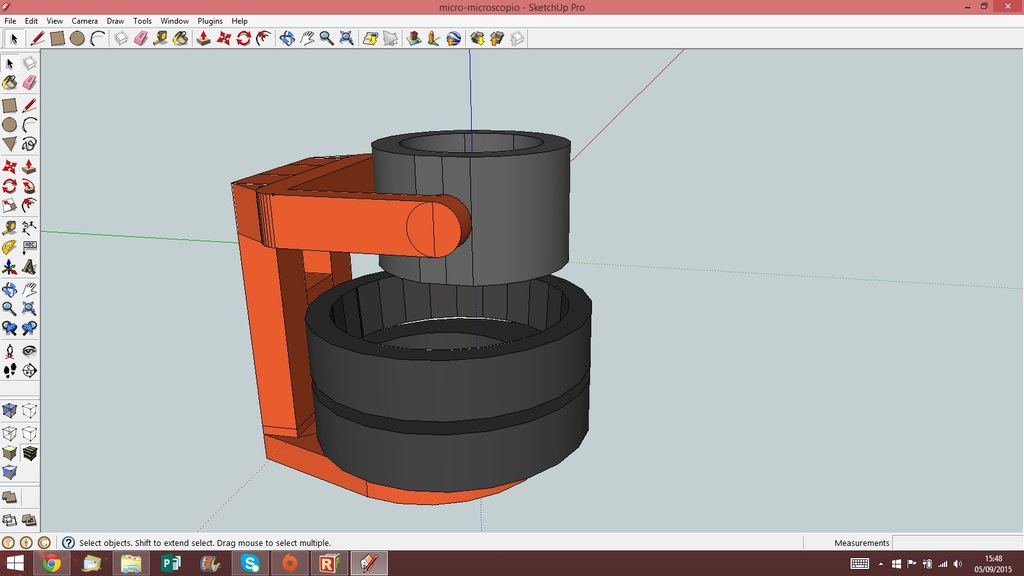This screenshot has width=1024, height=576.
Task: Select the Position Camera tool
Action: [x=9, y=351]
